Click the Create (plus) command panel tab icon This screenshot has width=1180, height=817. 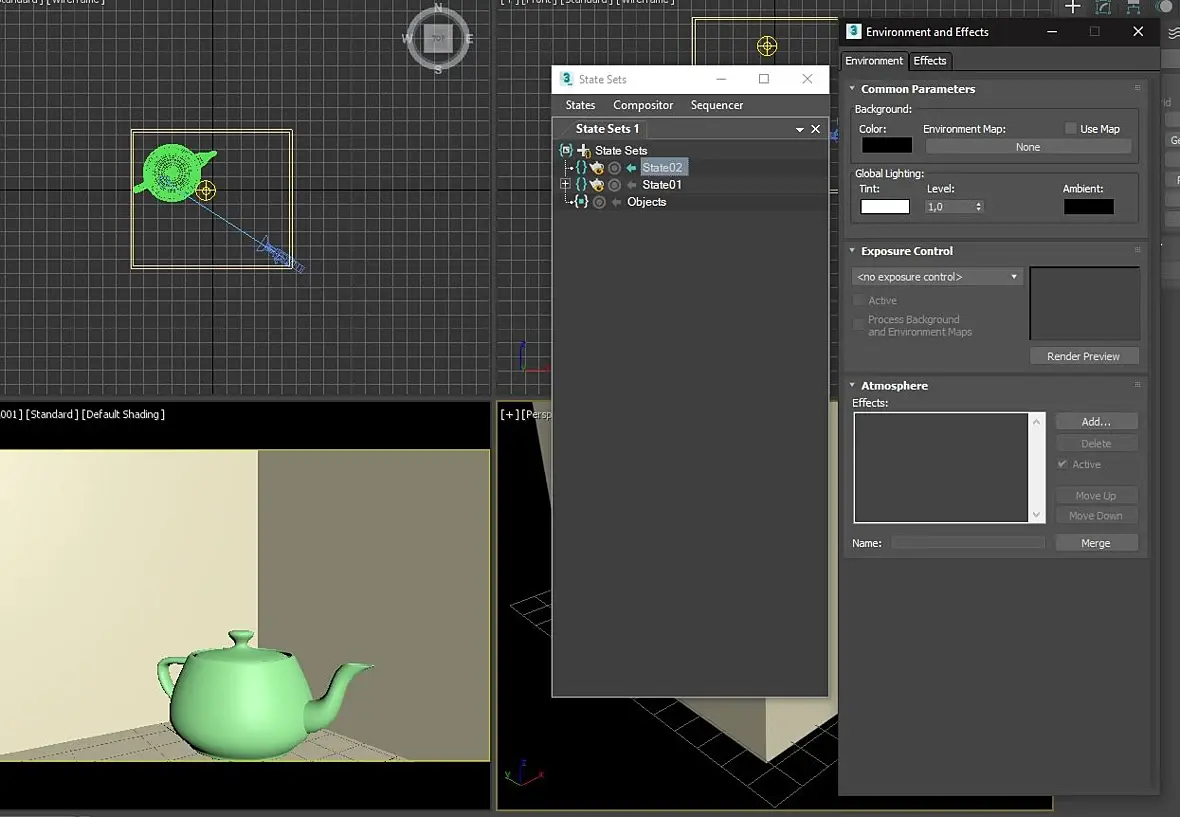click(x=1072, y=7)
